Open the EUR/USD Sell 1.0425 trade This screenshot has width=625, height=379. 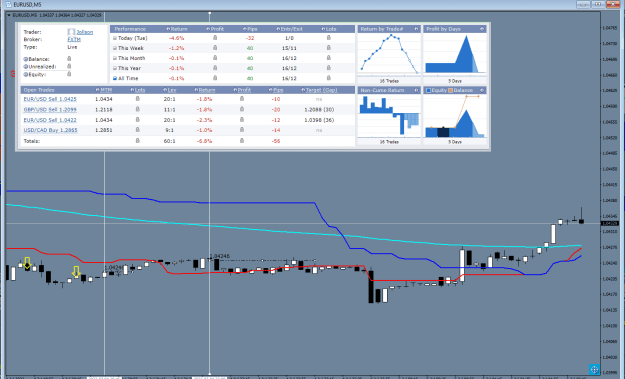(50, 99)
